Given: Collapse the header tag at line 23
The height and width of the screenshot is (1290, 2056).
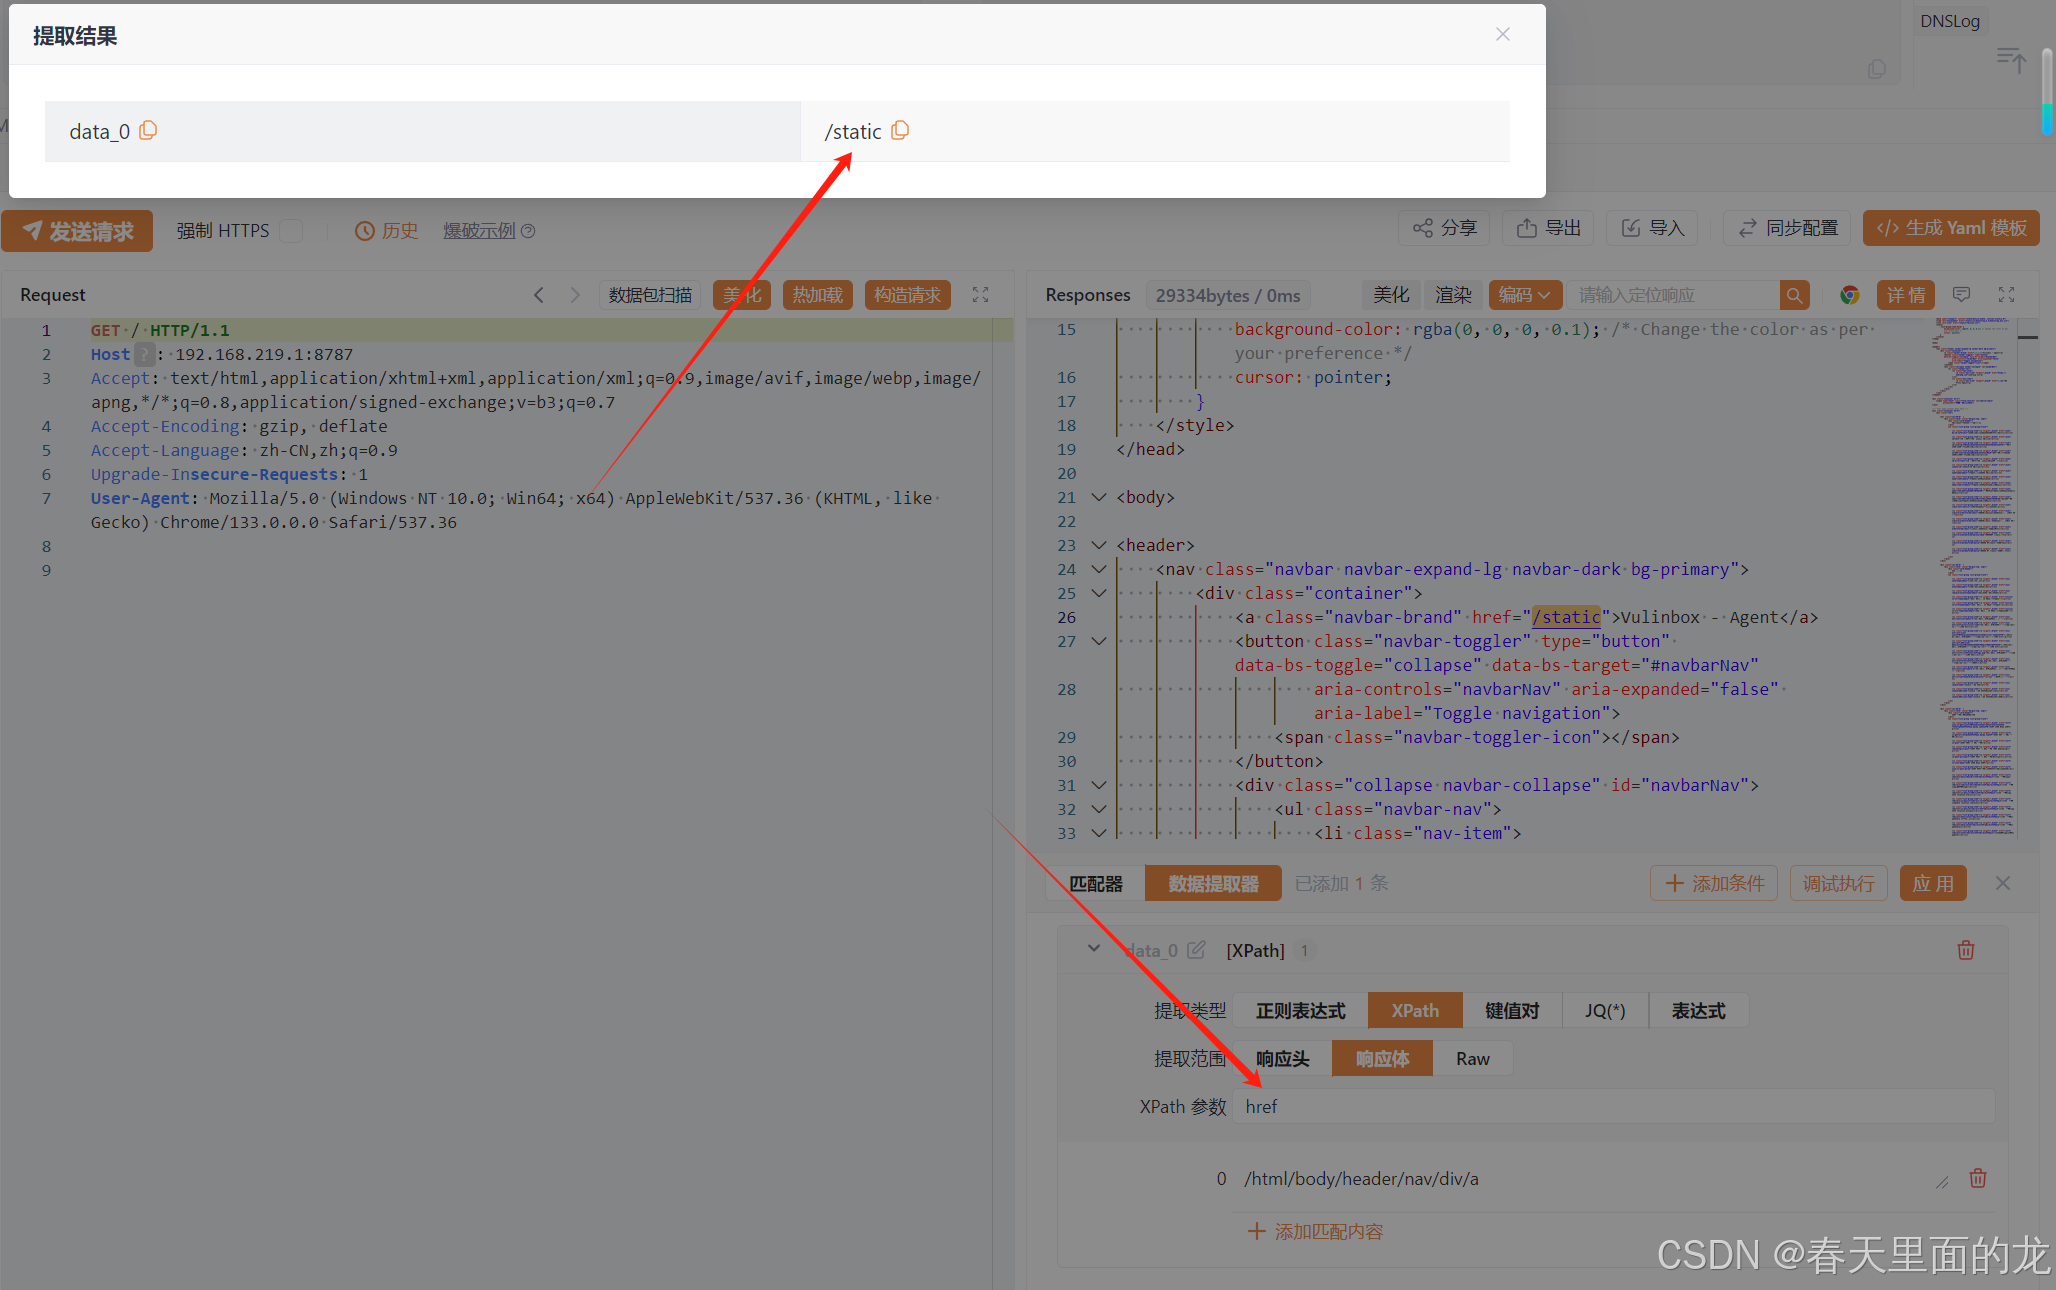Looking at the screenshot, I should tap(1098, 545).
